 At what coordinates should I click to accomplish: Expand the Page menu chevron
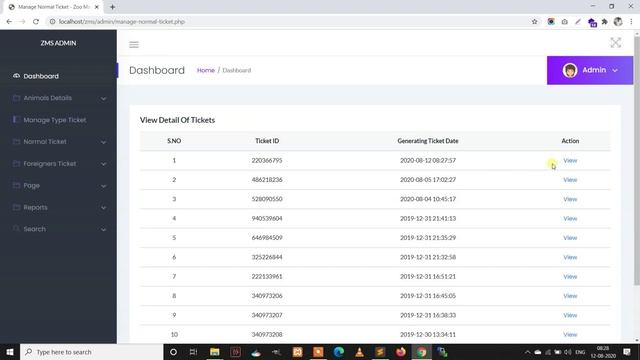[104, 186]
